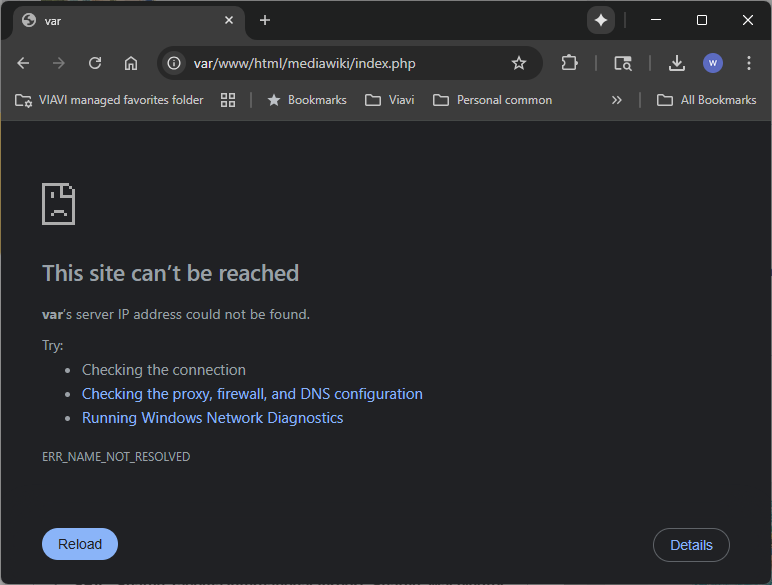
Task: Open a new tab with plus button
Action: pyautogui.click(x=265, y=20)
